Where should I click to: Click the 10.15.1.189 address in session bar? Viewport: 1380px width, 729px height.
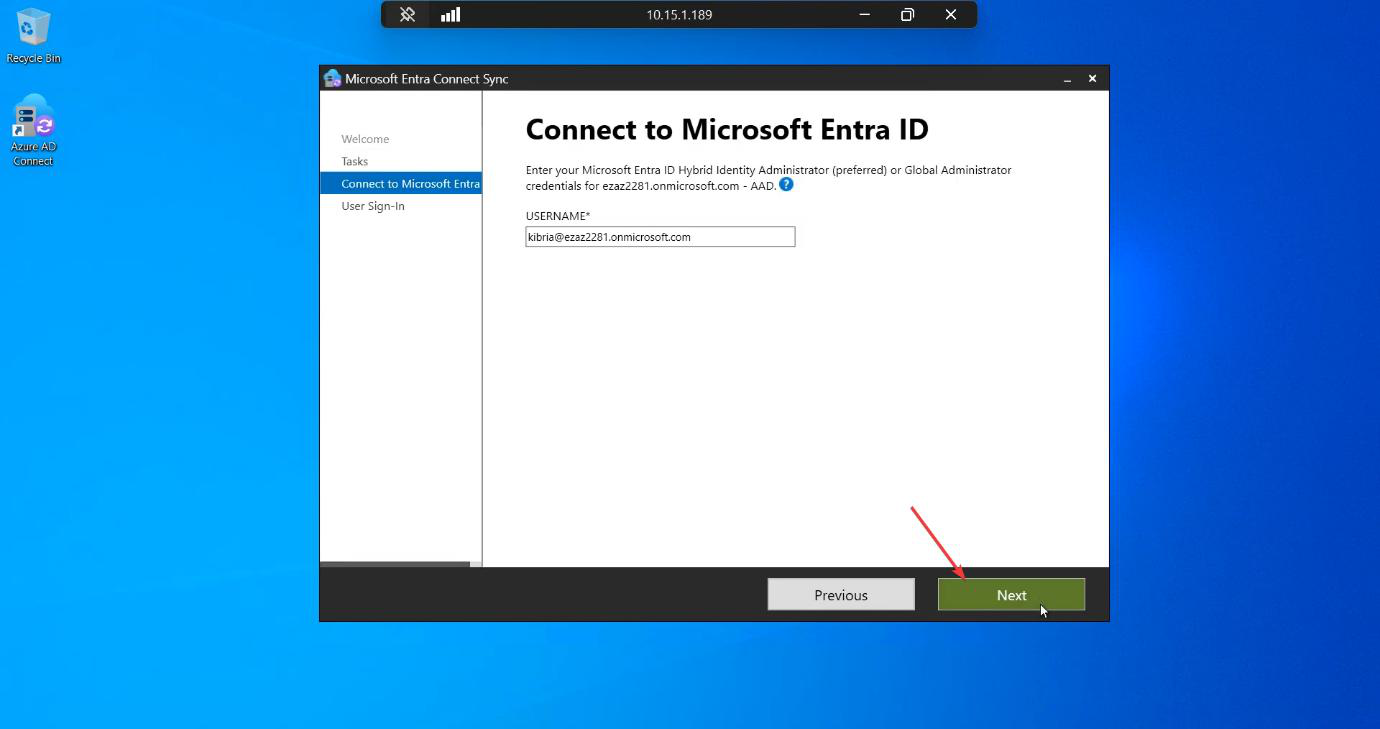pos(679,15)
